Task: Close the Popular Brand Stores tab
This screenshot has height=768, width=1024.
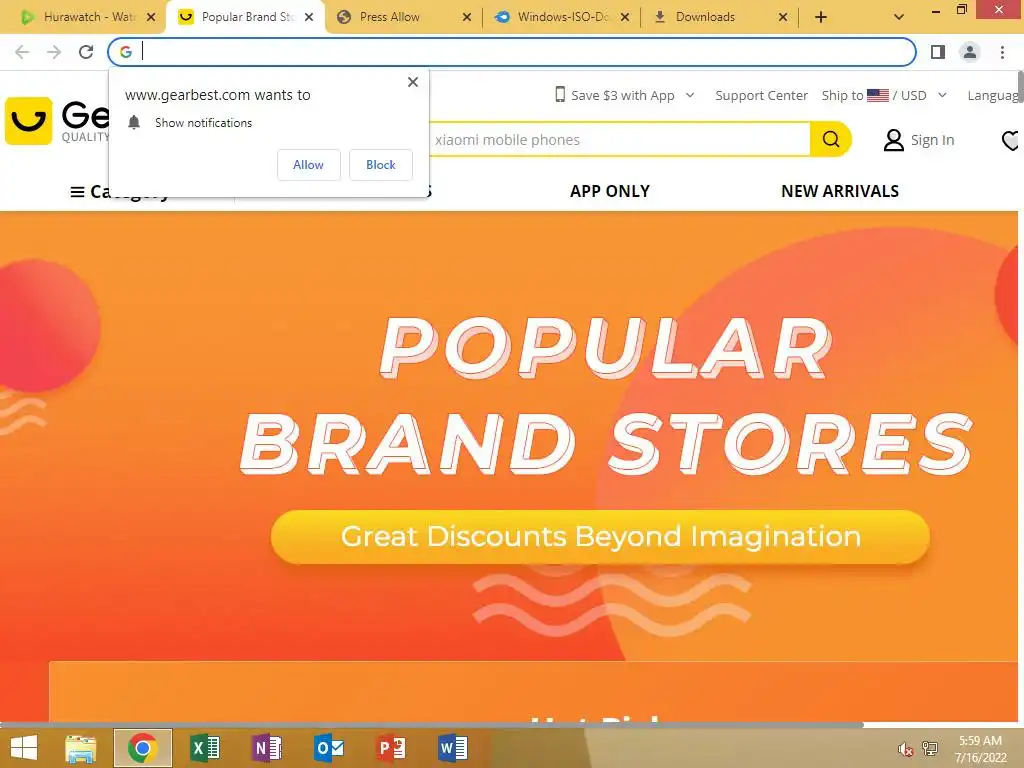Action: (x=309, y=18)
